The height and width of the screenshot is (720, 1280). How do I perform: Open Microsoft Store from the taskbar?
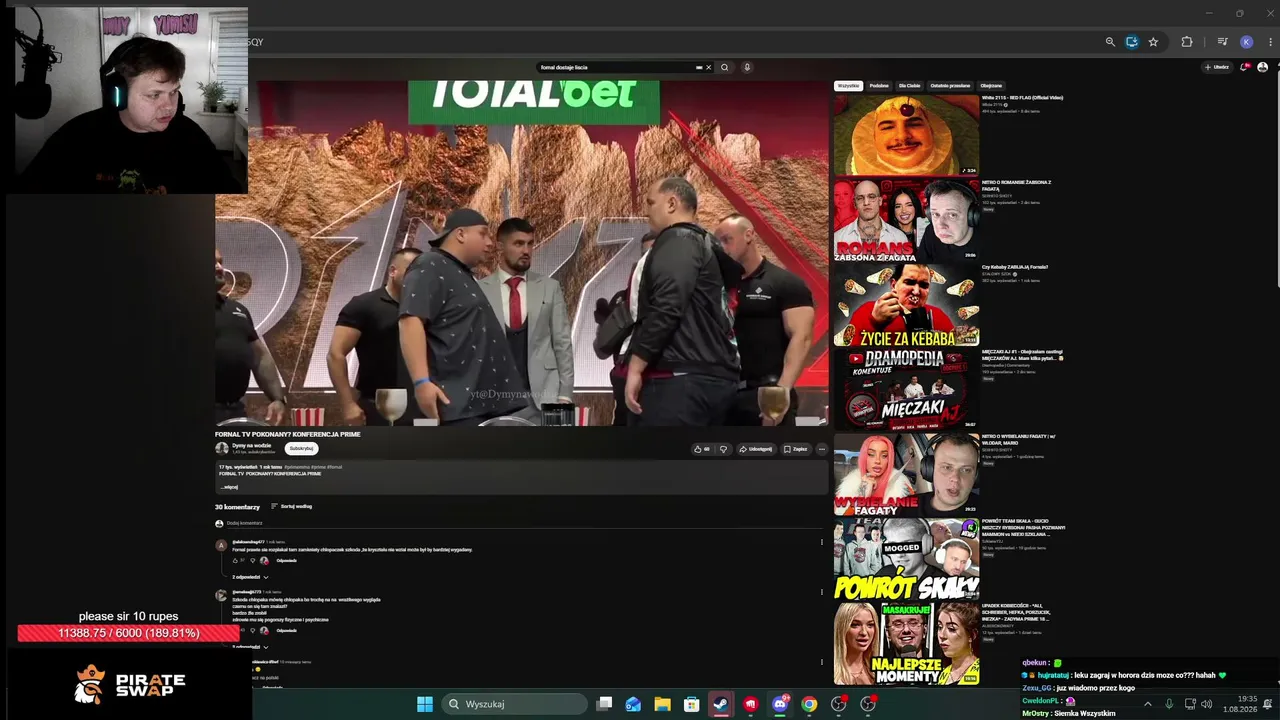click(x=691, y=704)
